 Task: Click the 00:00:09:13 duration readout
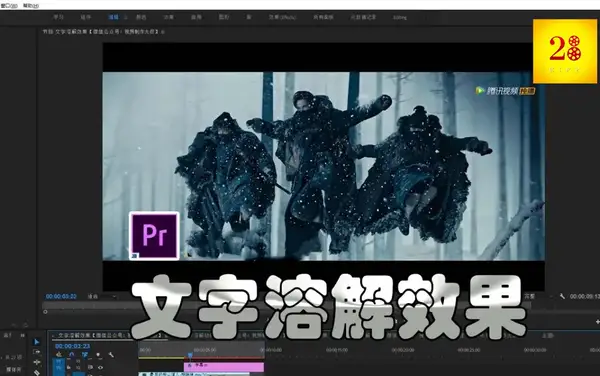click(x=585, y=296)
